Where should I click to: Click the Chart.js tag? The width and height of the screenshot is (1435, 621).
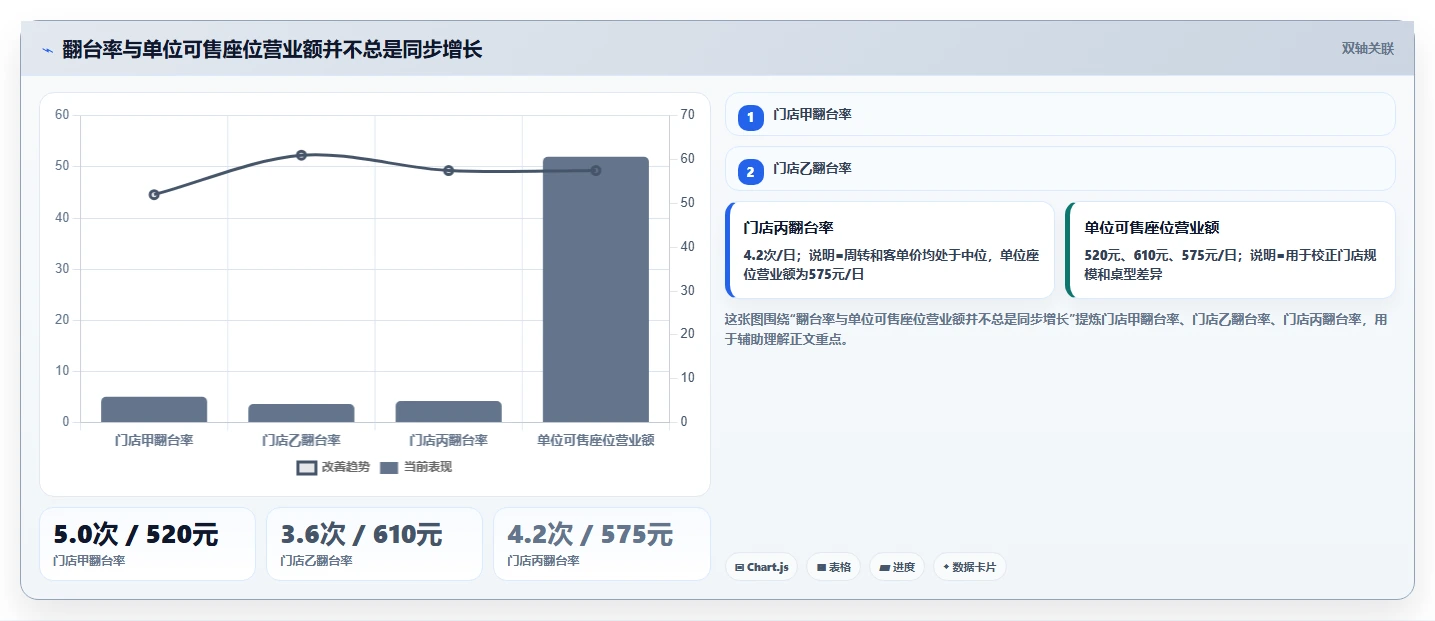(761, 567)
